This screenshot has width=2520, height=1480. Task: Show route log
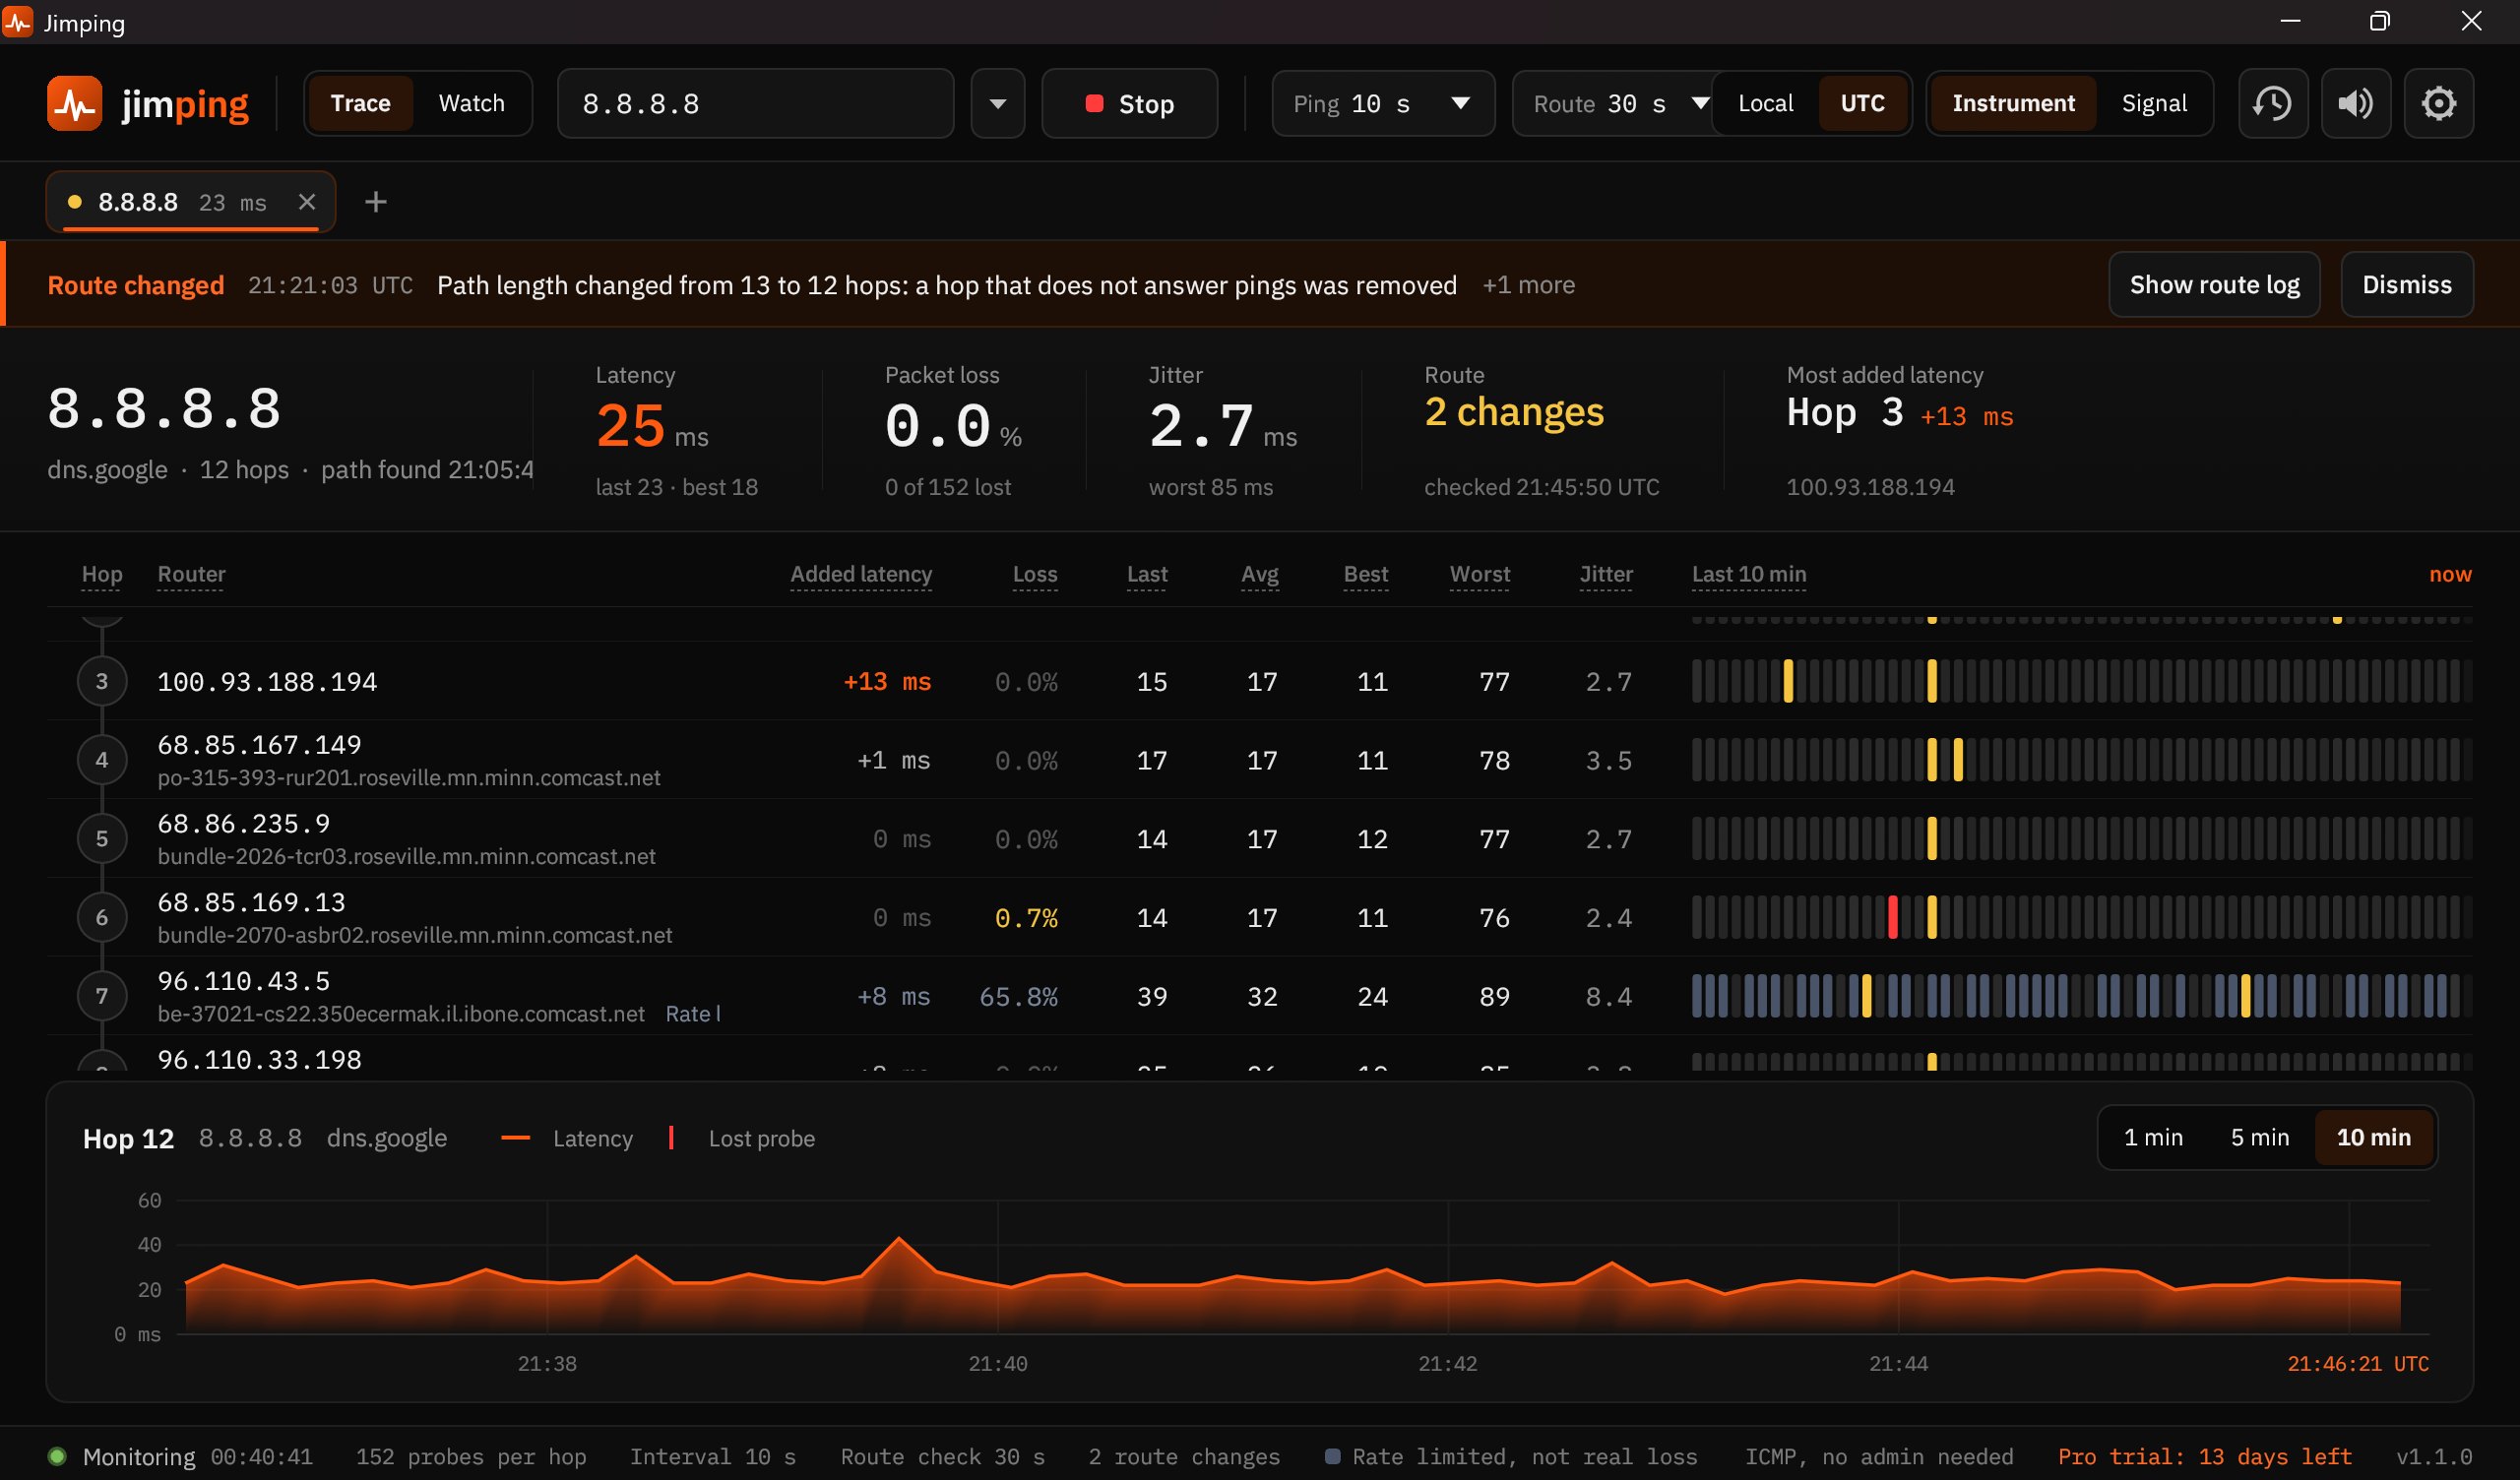click(2214, 284)
